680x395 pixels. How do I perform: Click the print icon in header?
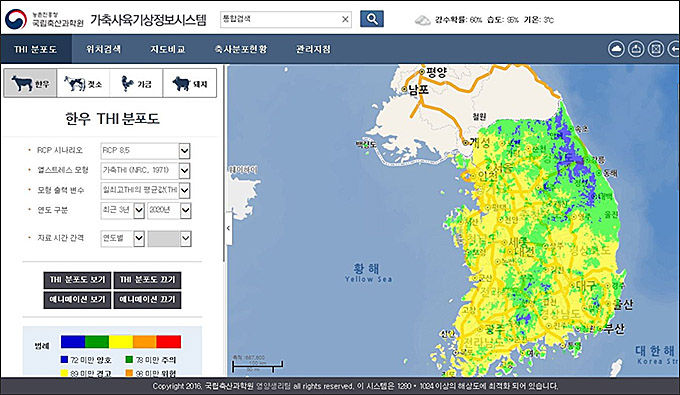[x=636, y=49]
